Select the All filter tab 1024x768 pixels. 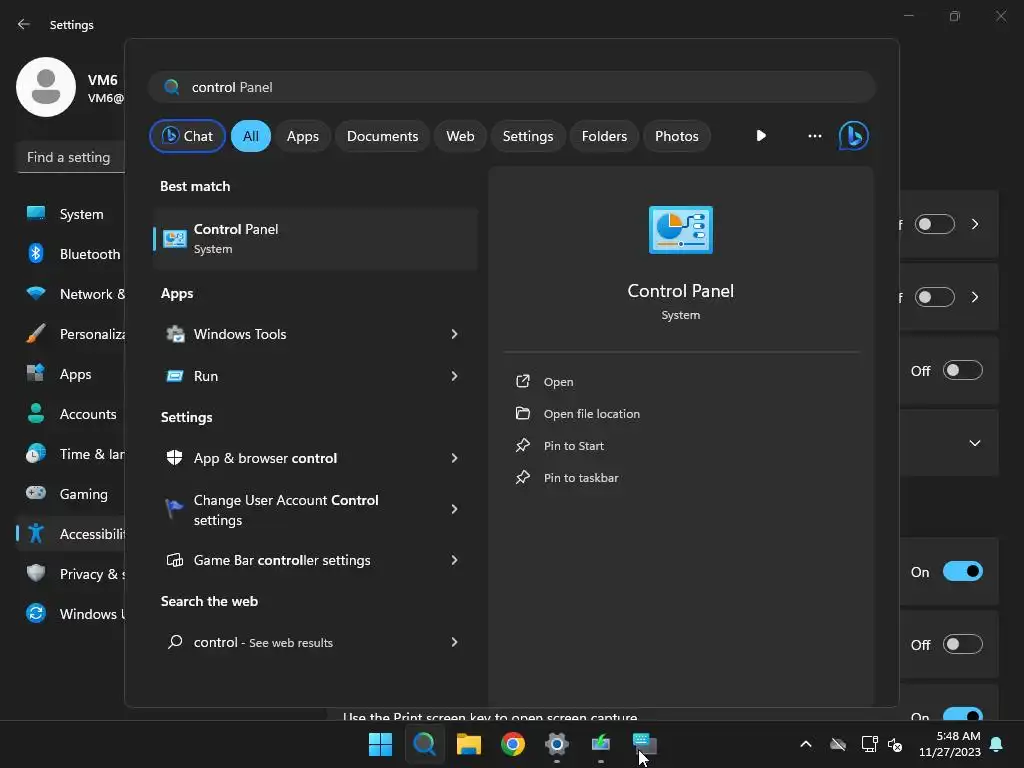tap(251, 136)
